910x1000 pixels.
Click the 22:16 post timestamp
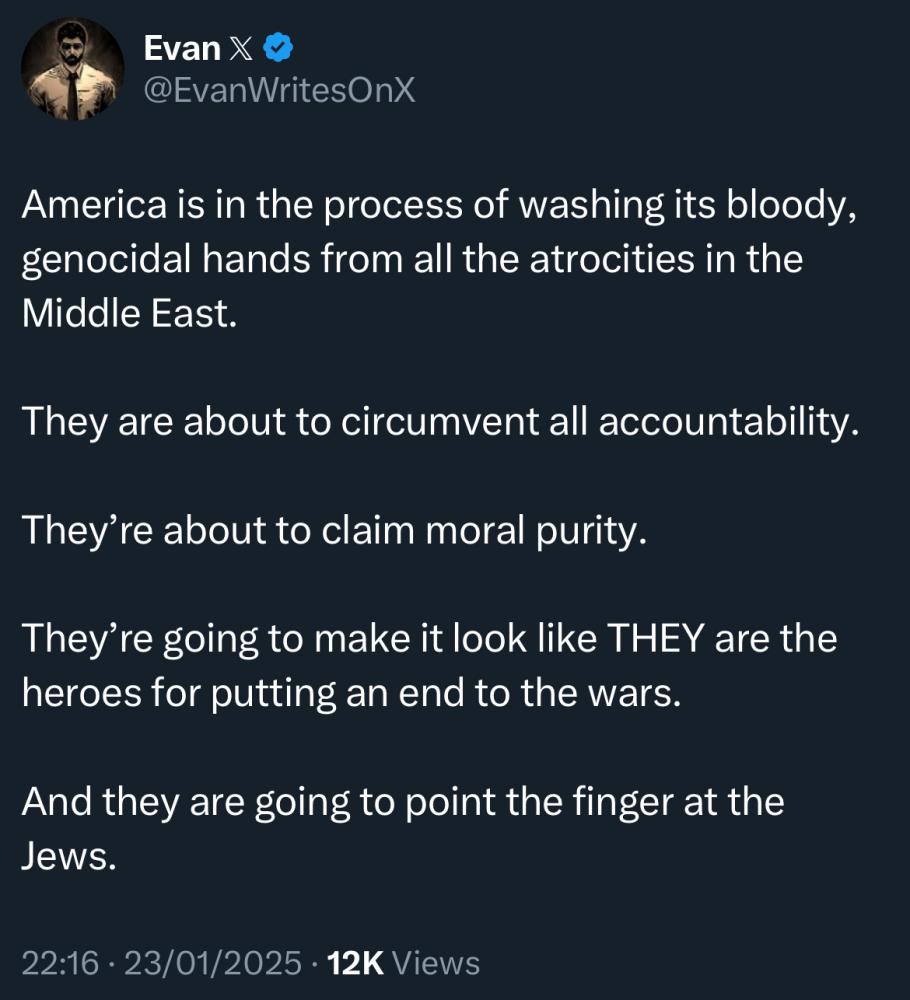click(60, 963)
